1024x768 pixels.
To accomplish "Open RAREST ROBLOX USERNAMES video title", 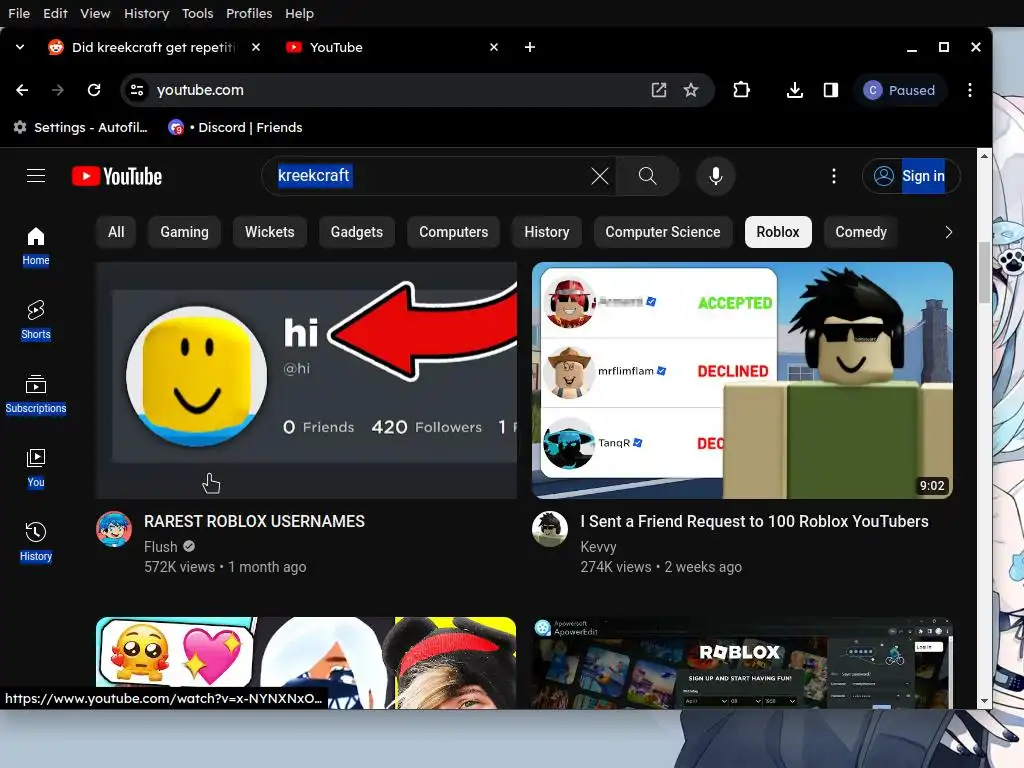I will (x=254, y=521).
